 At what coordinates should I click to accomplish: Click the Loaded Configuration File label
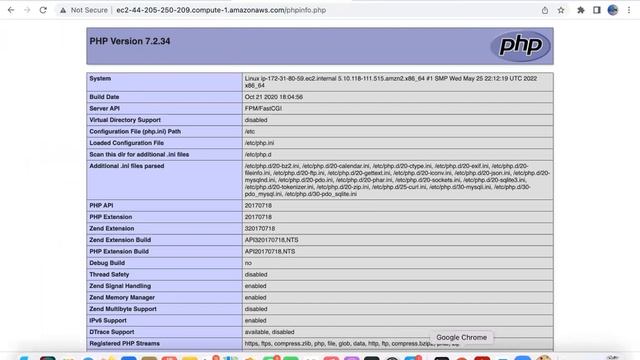(127, 143)
